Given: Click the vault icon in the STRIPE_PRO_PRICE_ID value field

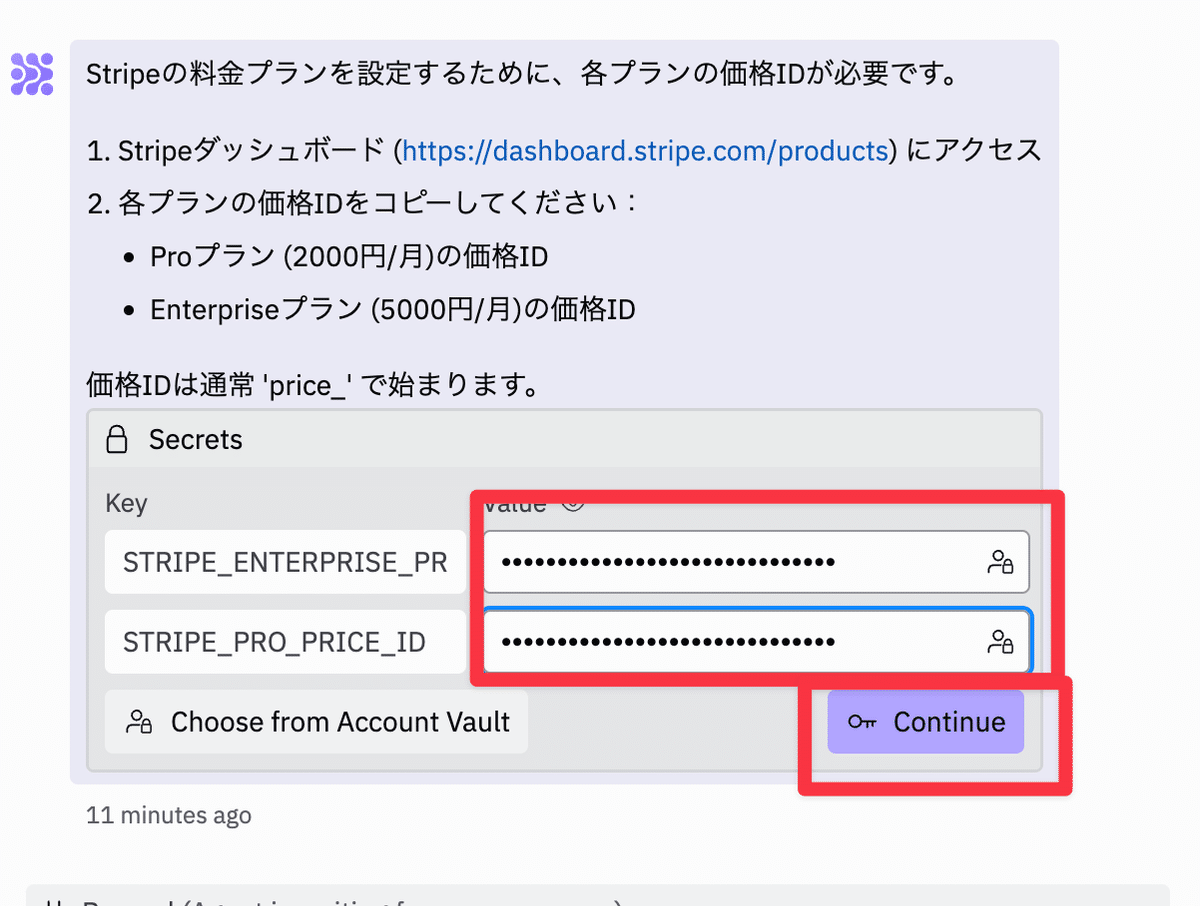Looking at the screenshot, I should click(1000, 642).
